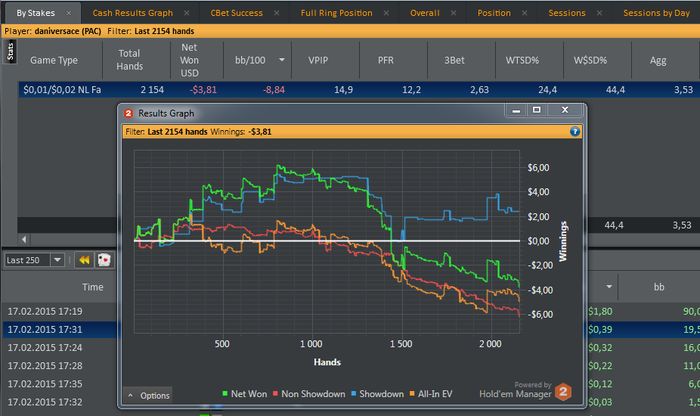700x416 pixels.
Task: Sort by Agg column header
Action: click(x=658, y=60)
